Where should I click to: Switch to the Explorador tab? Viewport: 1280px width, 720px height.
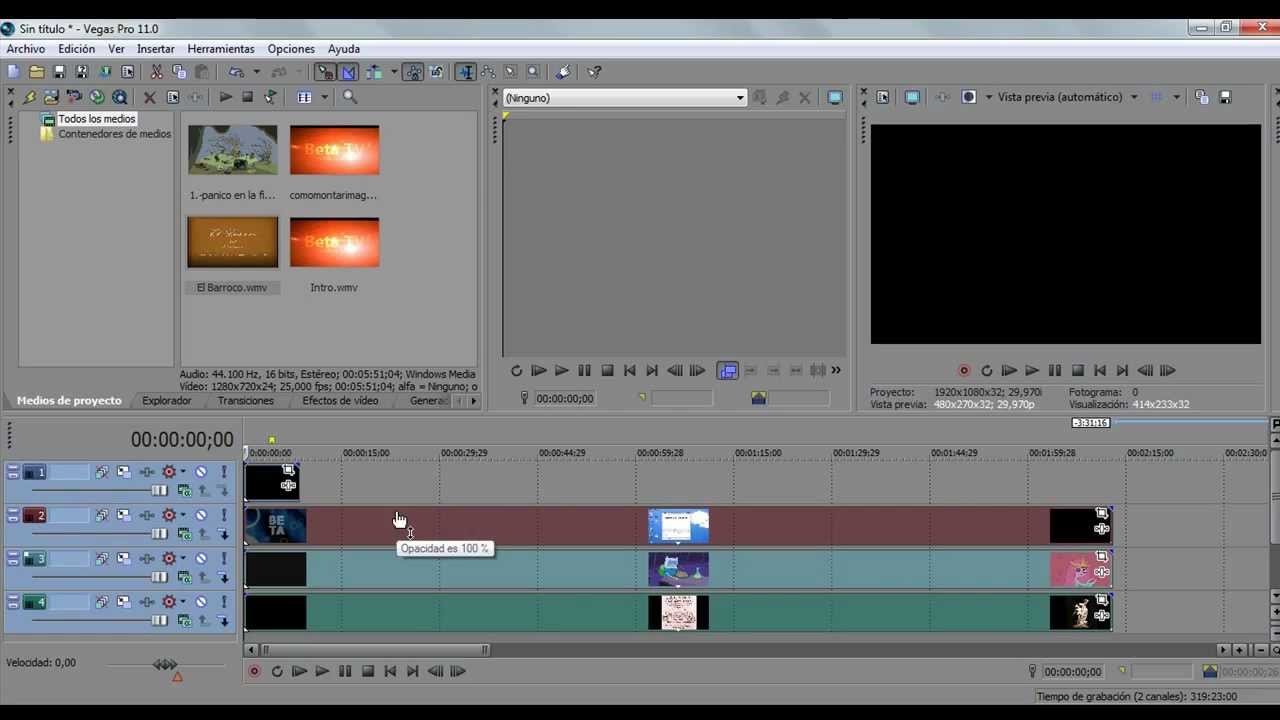tap(167, 401)
